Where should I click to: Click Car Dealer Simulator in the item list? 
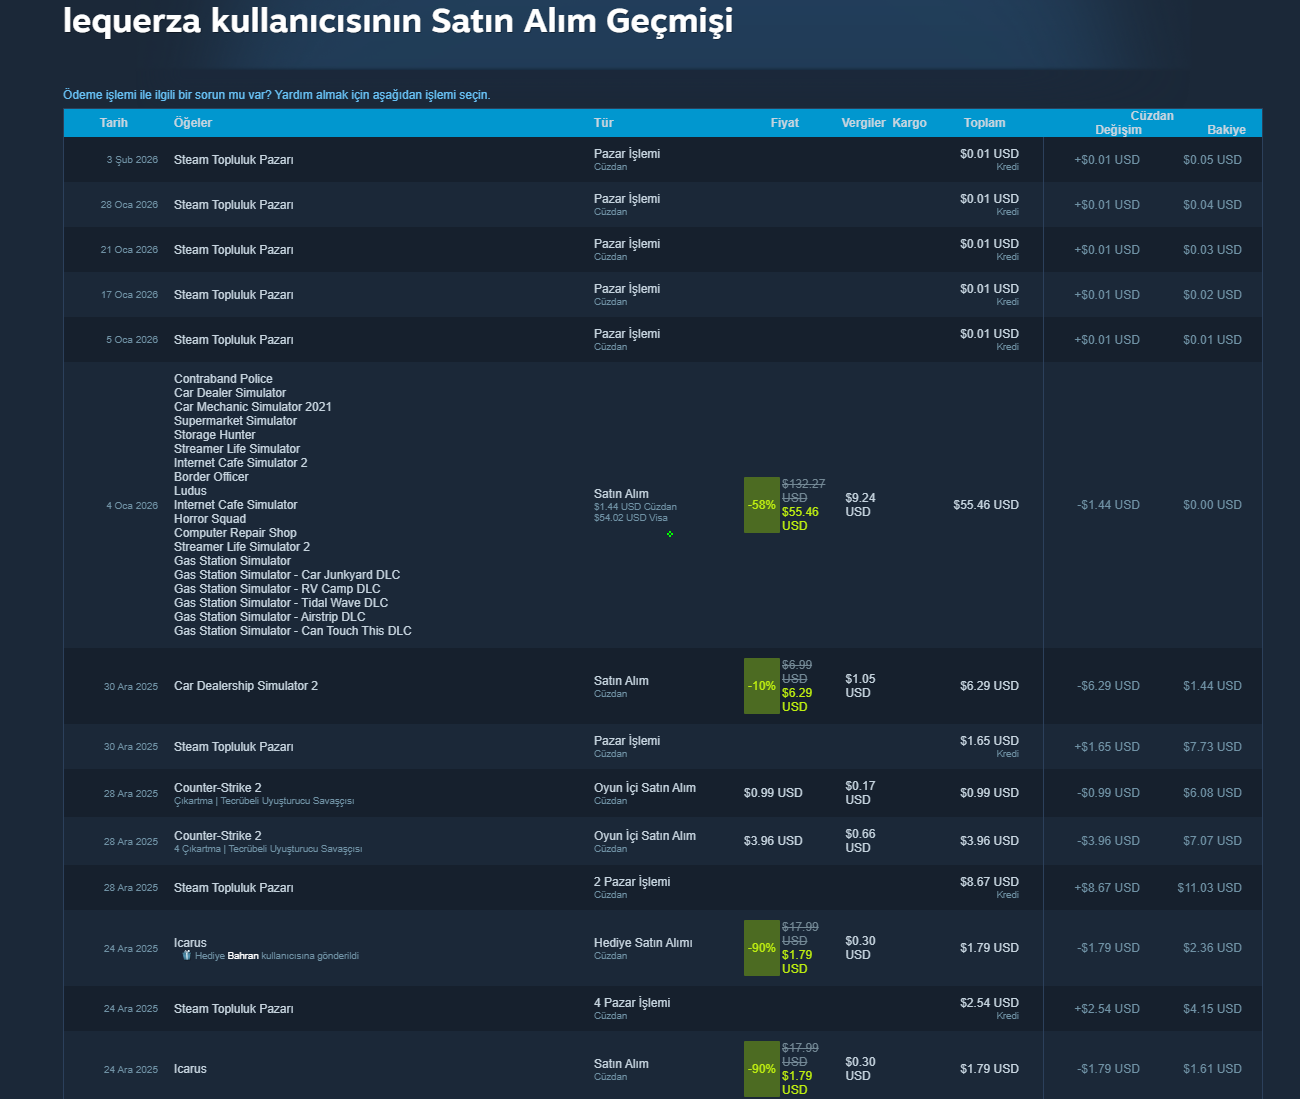point(230,393)
